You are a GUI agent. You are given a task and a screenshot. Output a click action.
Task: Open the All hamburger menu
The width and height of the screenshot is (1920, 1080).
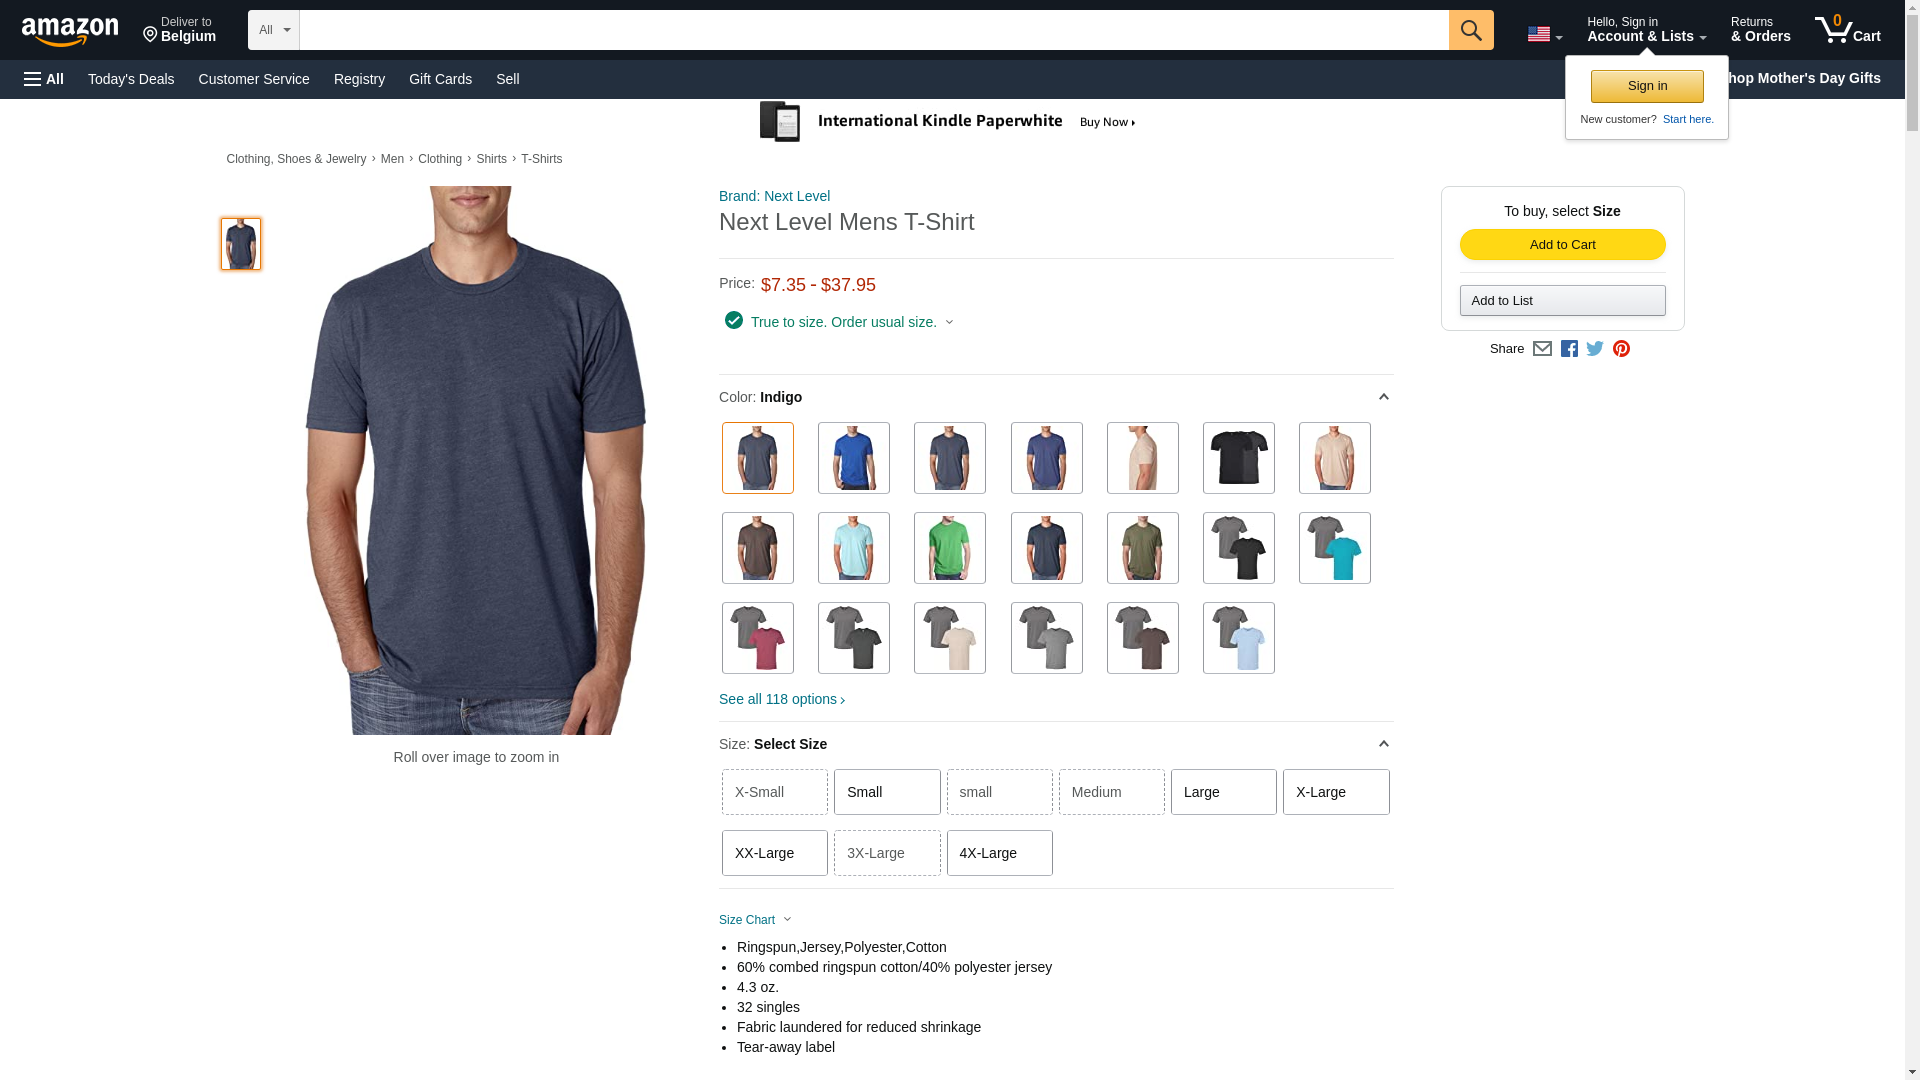click(44, 79)
